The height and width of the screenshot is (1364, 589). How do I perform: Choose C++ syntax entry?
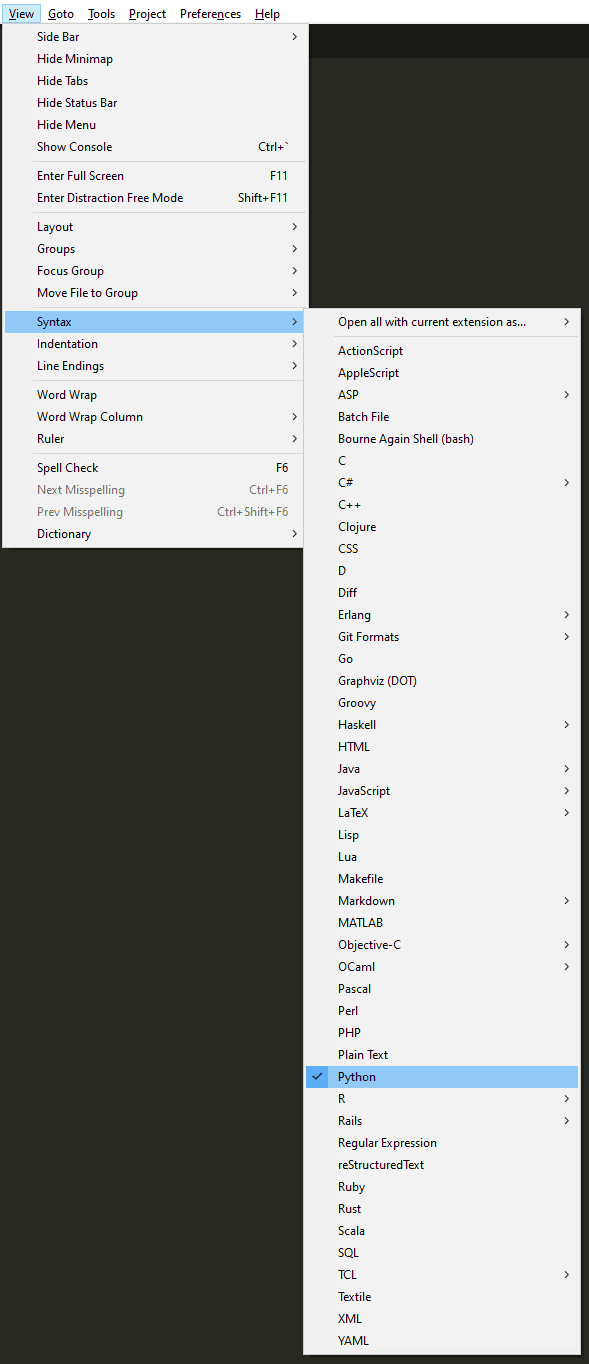point(442,505)
